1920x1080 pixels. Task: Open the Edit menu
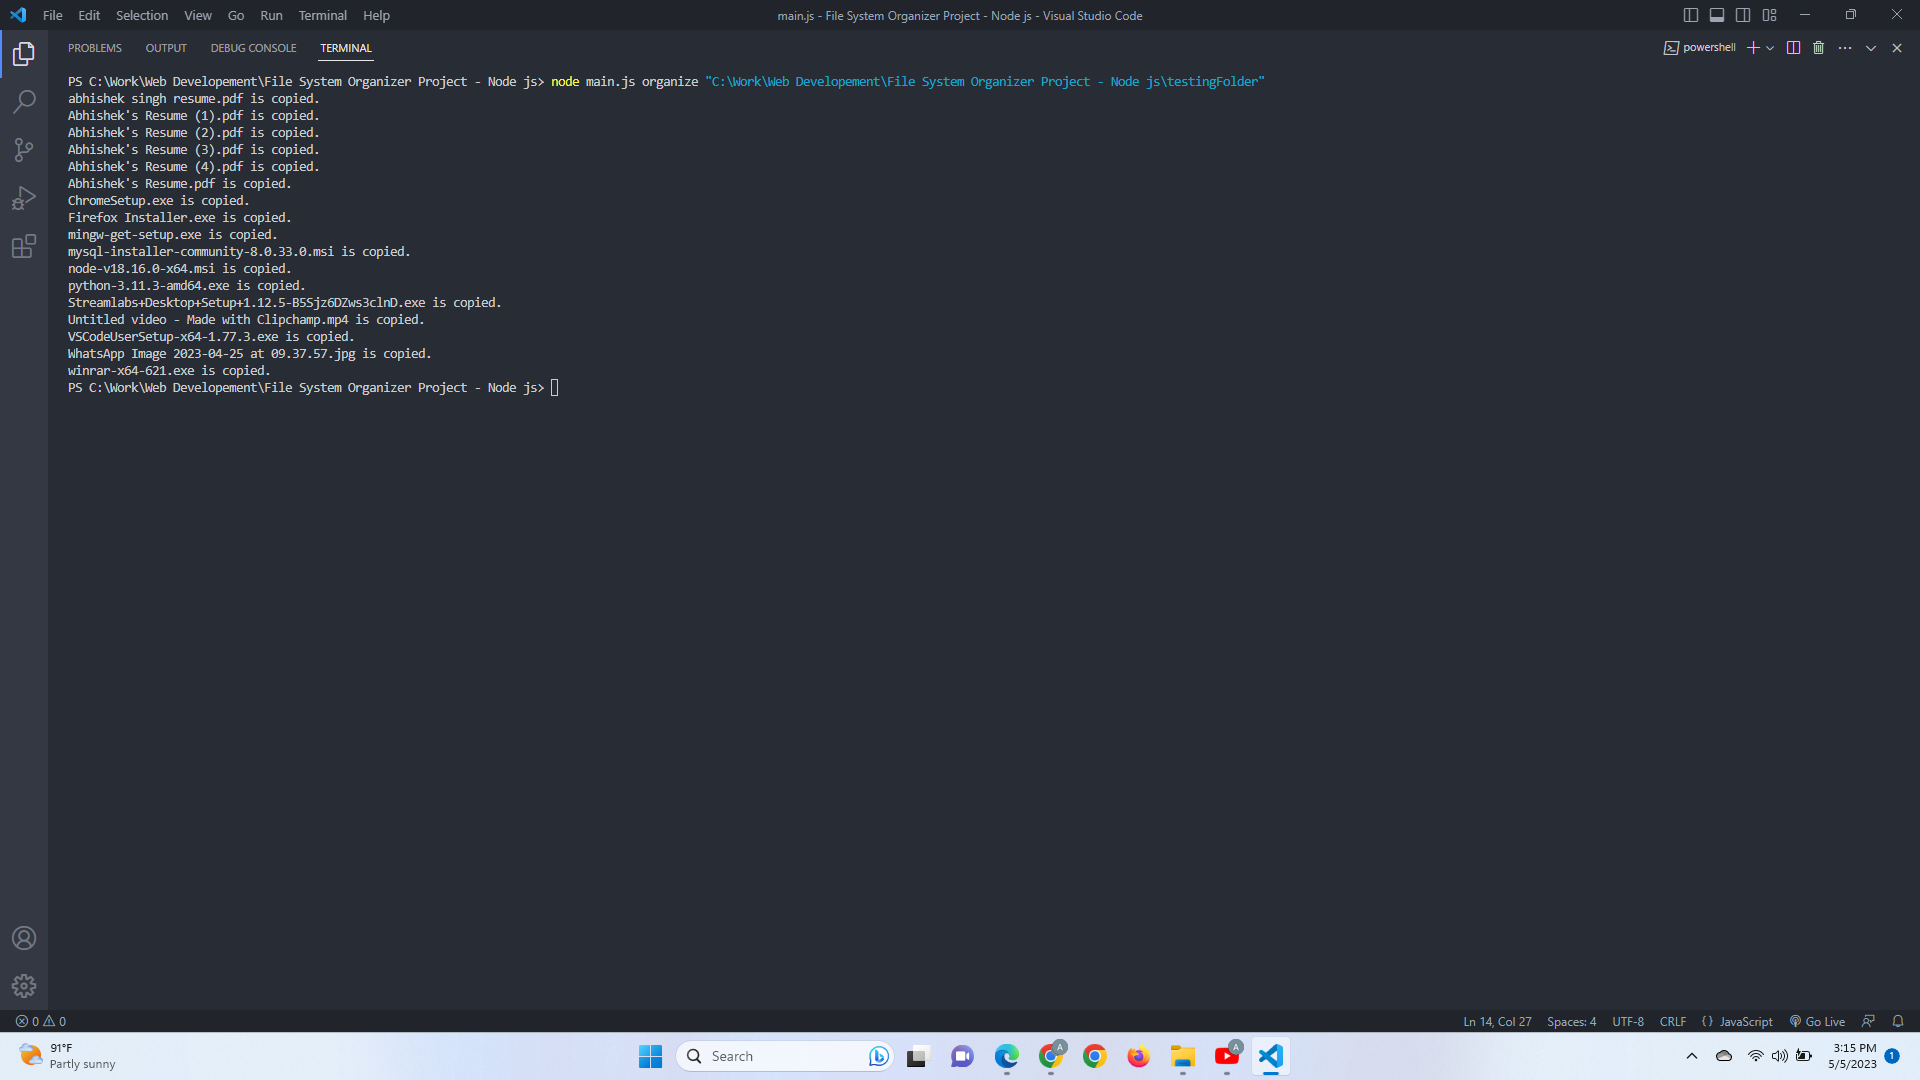89,15
